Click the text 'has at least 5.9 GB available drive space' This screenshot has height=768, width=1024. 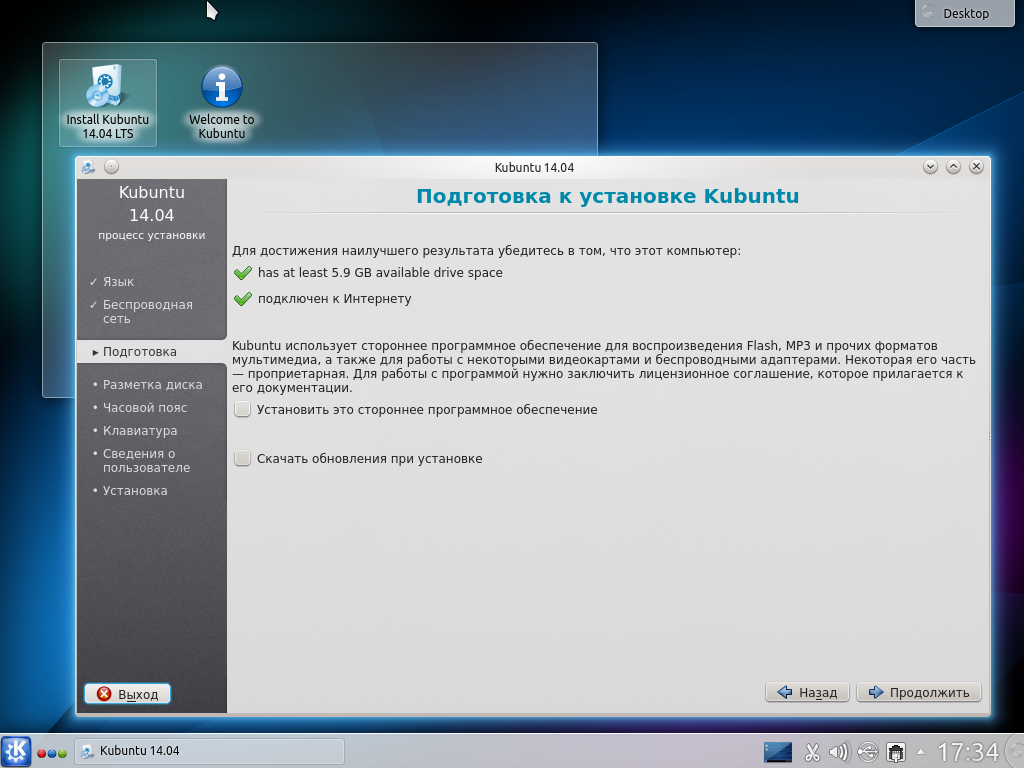point(380,273)
